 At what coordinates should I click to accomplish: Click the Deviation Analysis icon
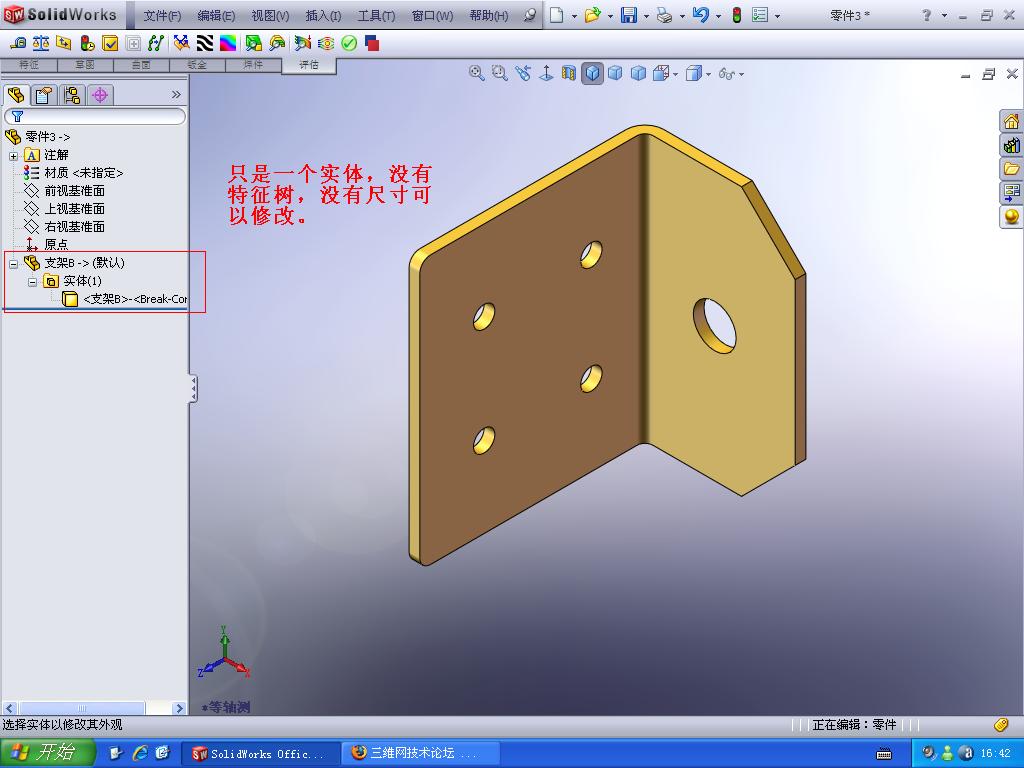tap(155, 43)
